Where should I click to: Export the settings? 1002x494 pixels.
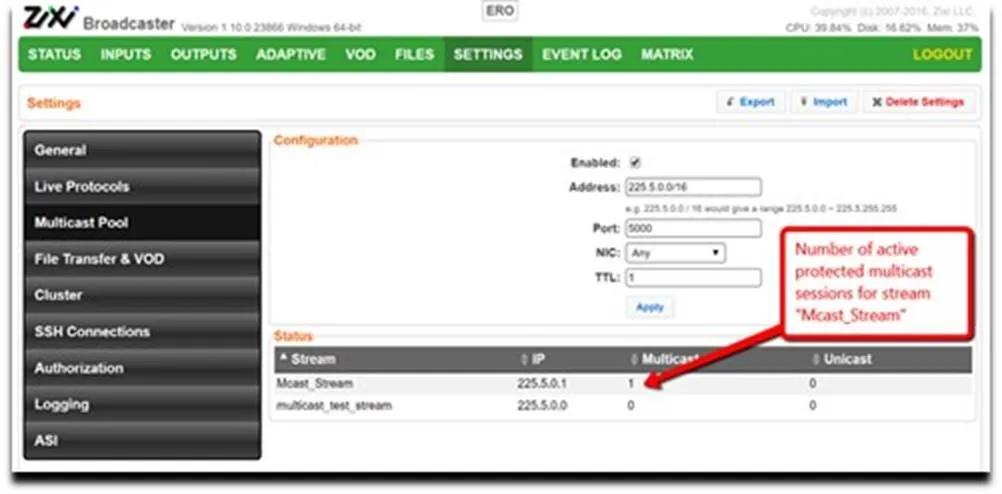click(x=751, y=102)
